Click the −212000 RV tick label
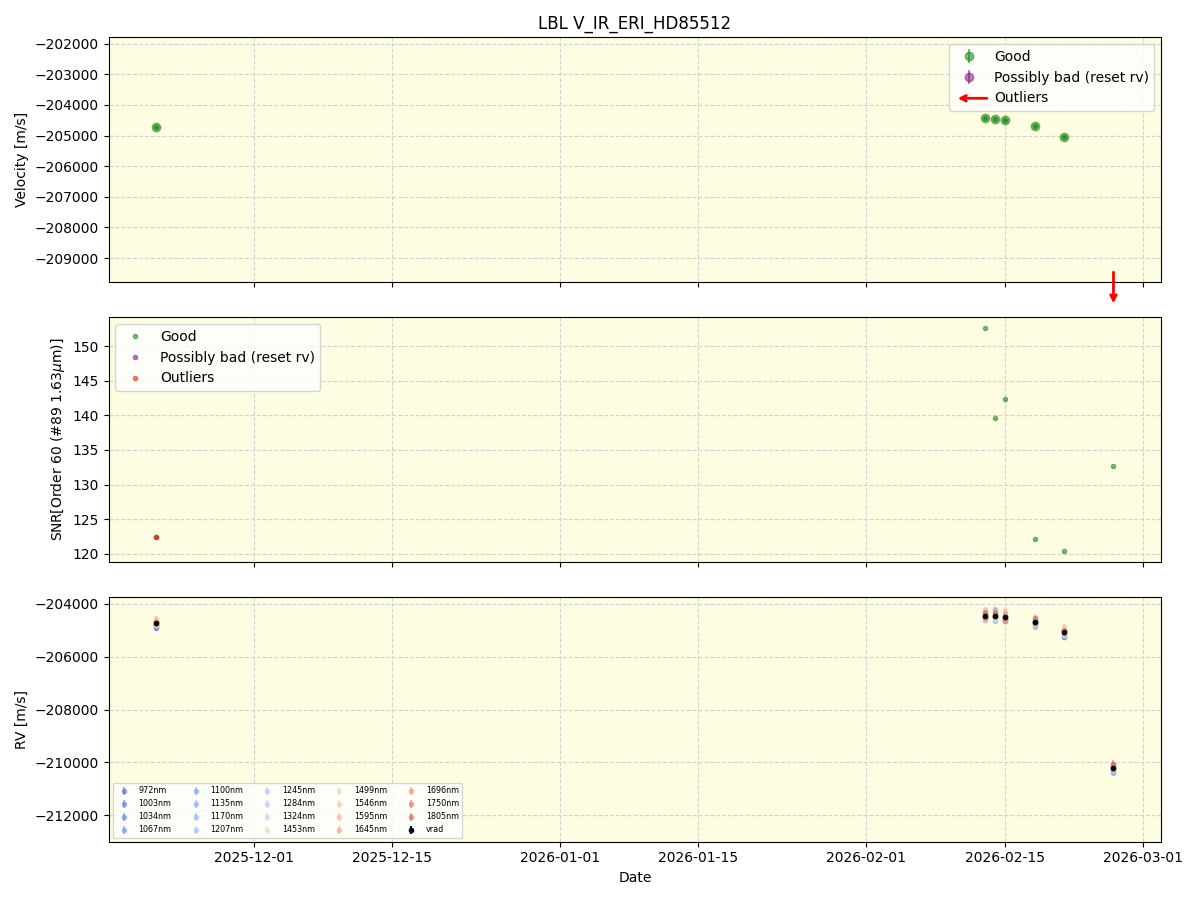1200x900 pixels. pyautogui.click(x=69, y=816)
